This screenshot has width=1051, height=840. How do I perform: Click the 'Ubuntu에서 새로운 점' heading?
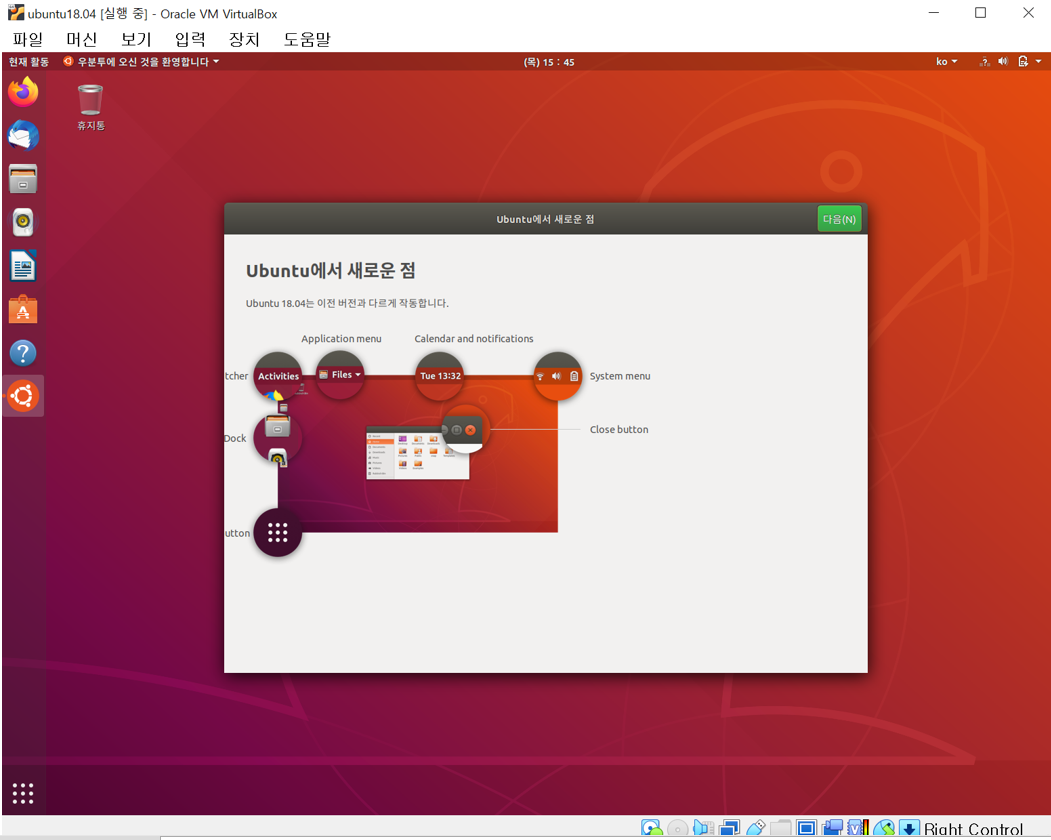[x=330, y=271]
